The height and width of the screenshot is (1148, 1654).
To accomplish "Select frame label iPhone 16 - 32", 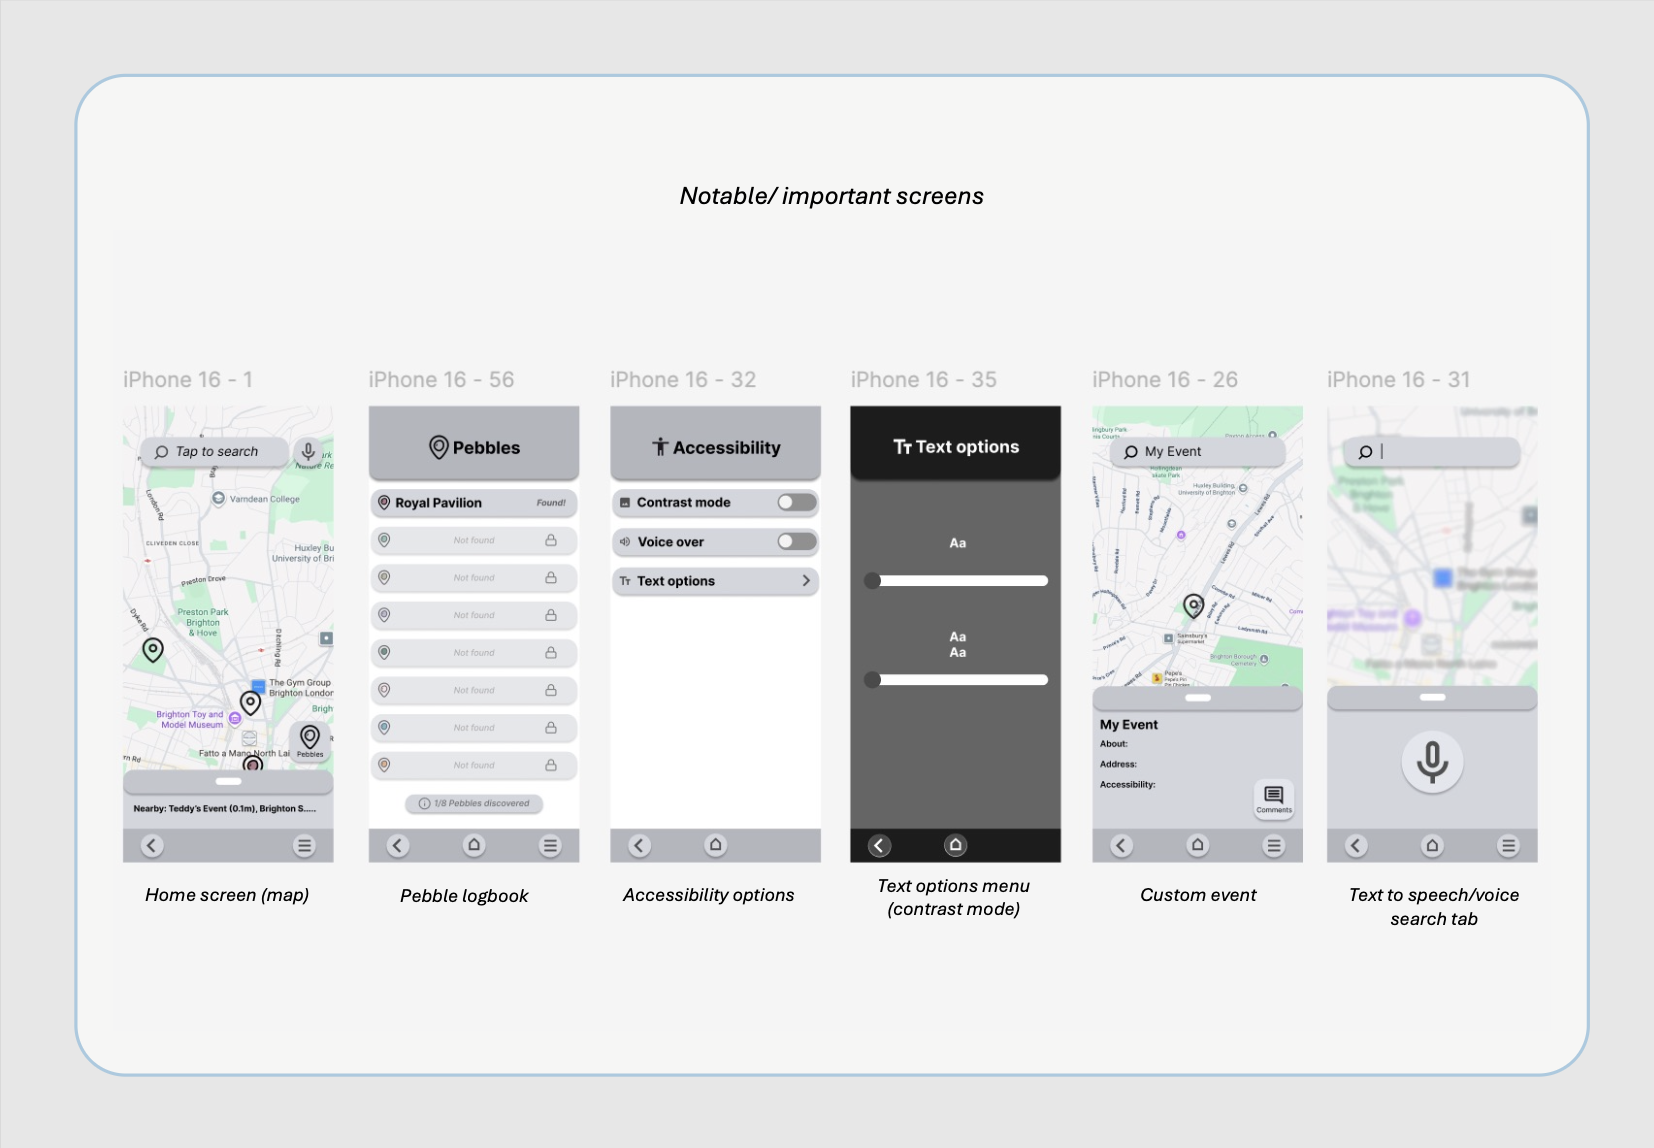I will (683, 380).
